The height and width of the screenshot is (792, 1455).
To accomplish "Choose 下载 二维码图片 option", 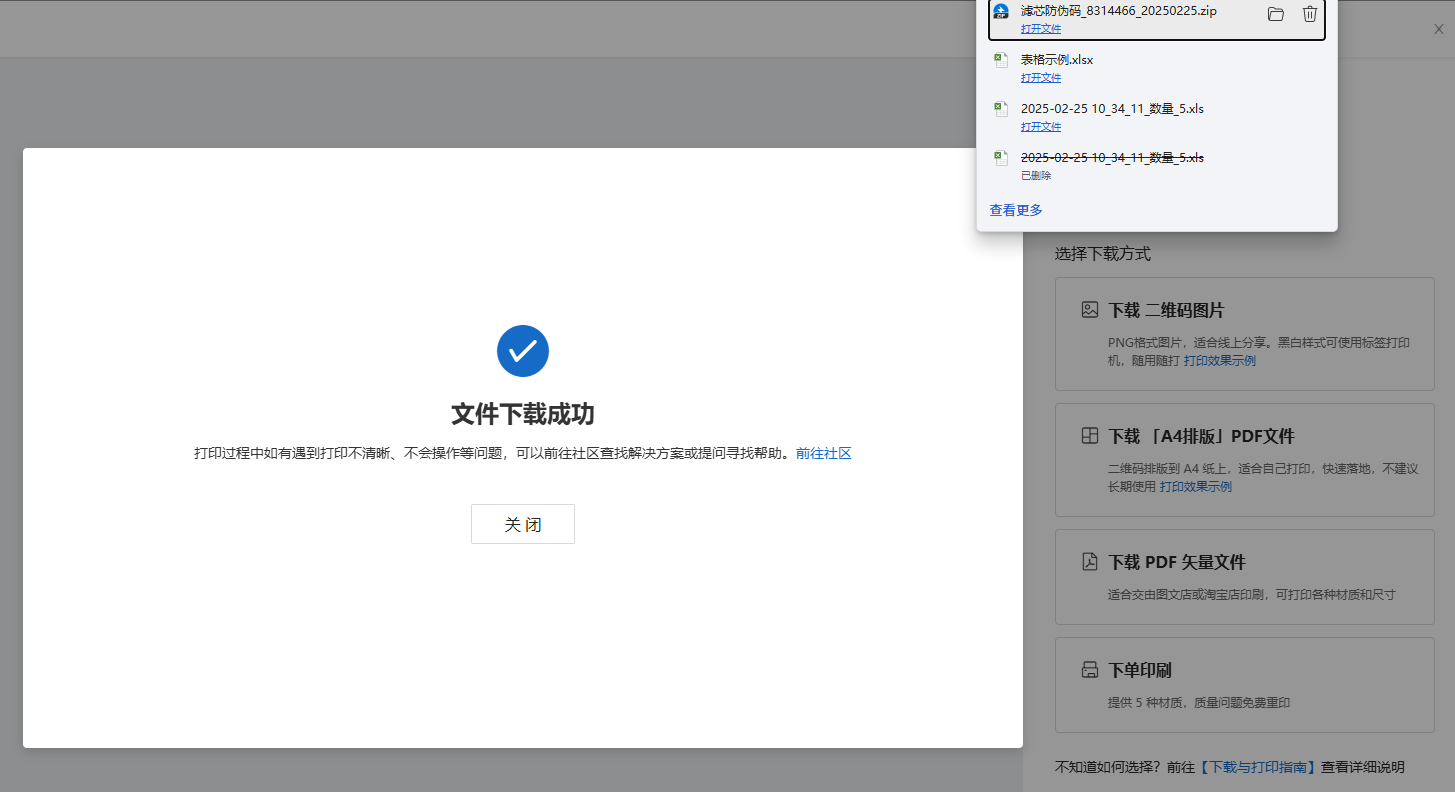I will point(1245,334).
